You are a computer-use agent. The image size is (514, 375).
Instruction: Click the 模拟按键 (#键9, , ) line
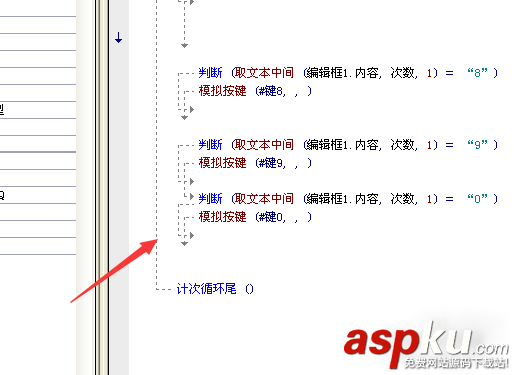[255, 163]
